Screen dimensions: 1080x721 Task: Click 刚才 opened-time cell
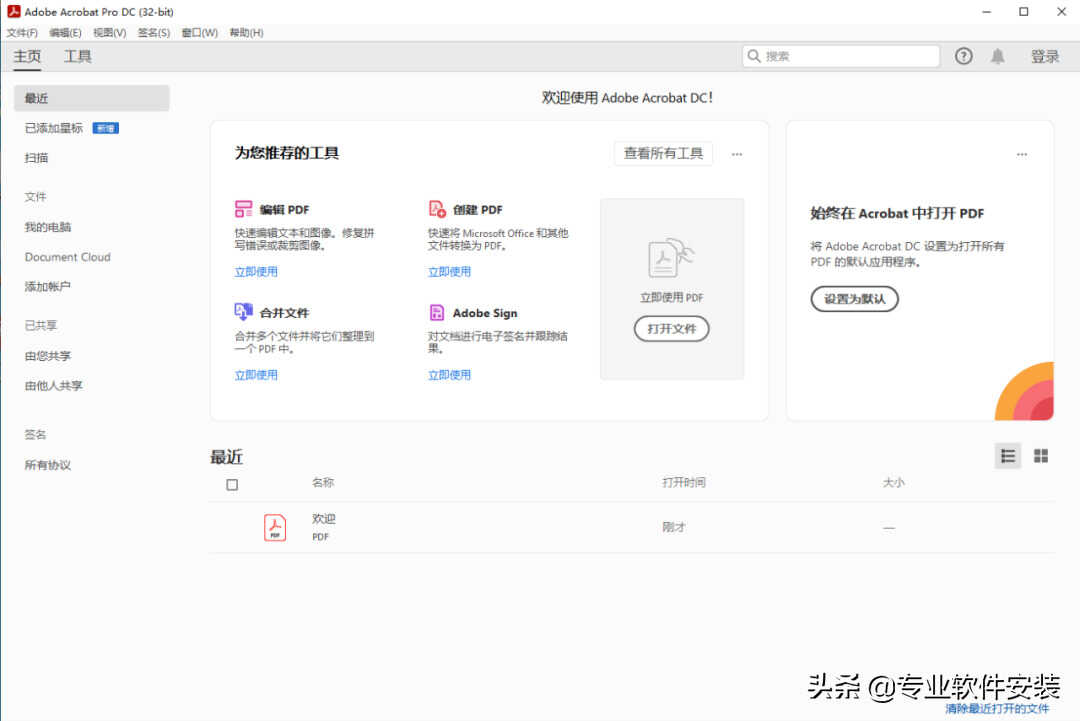click(x=674, y=527)
